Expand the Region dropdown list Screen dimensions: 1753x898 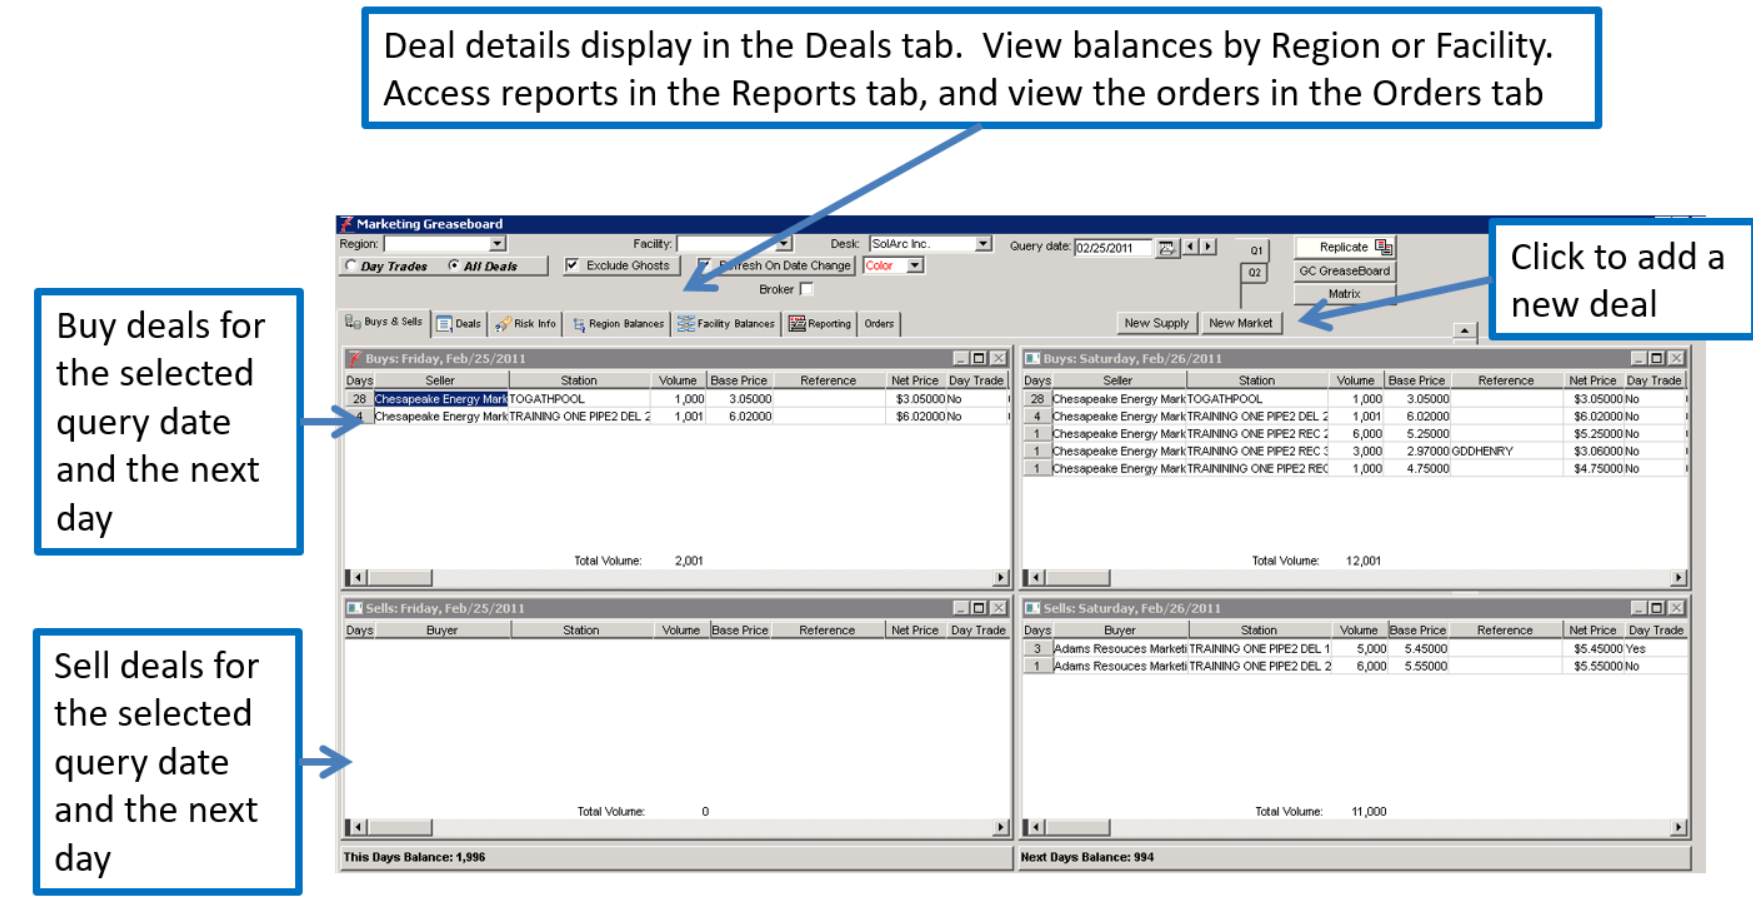497,244
